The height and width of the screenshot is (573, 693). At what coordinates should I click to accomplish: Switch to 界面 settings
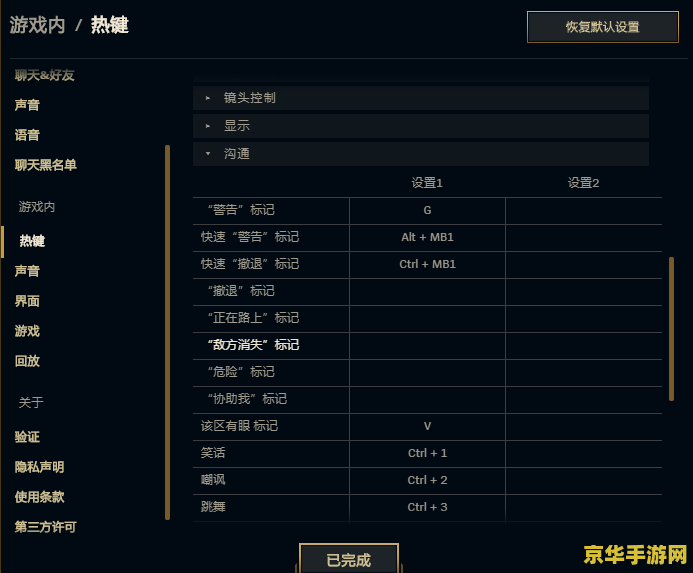[27, 301]
